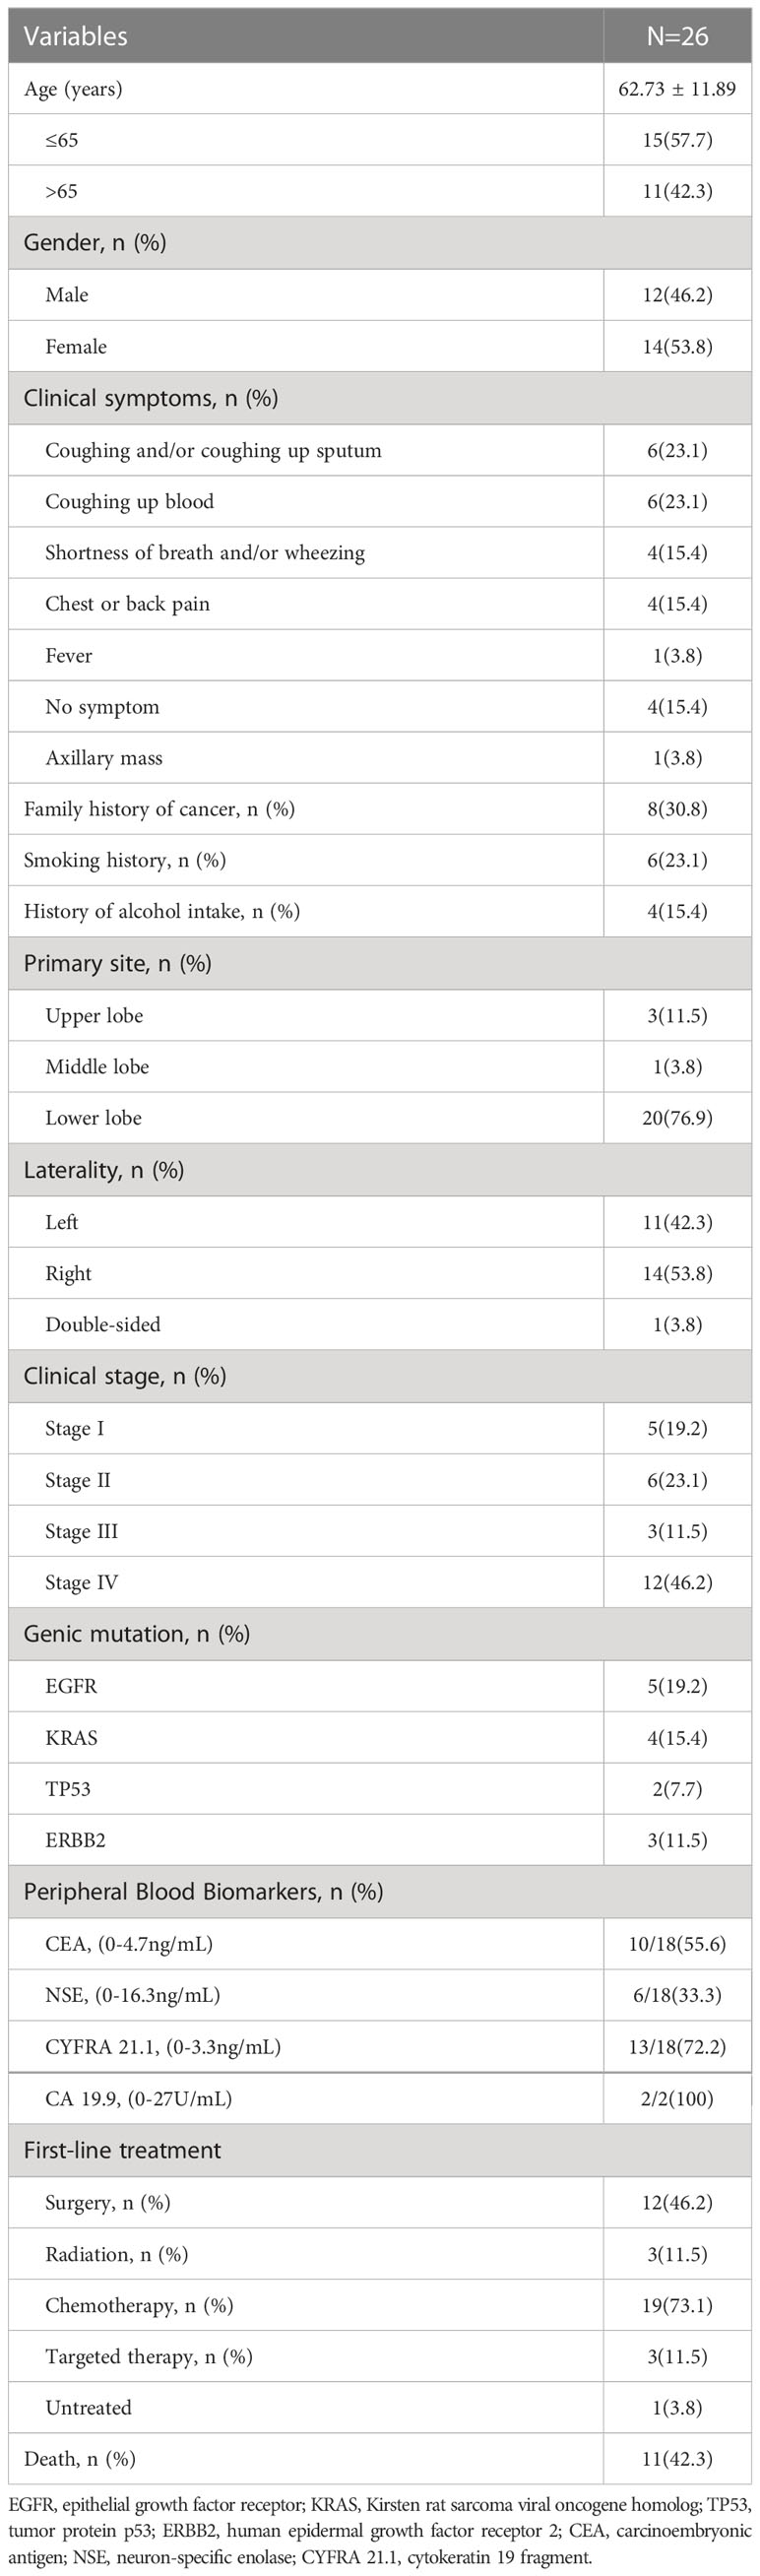This screenshot has height=2576, width=760.
Task: Click the ERBB2 value 3(11.5)
Action: point(677,1840)
